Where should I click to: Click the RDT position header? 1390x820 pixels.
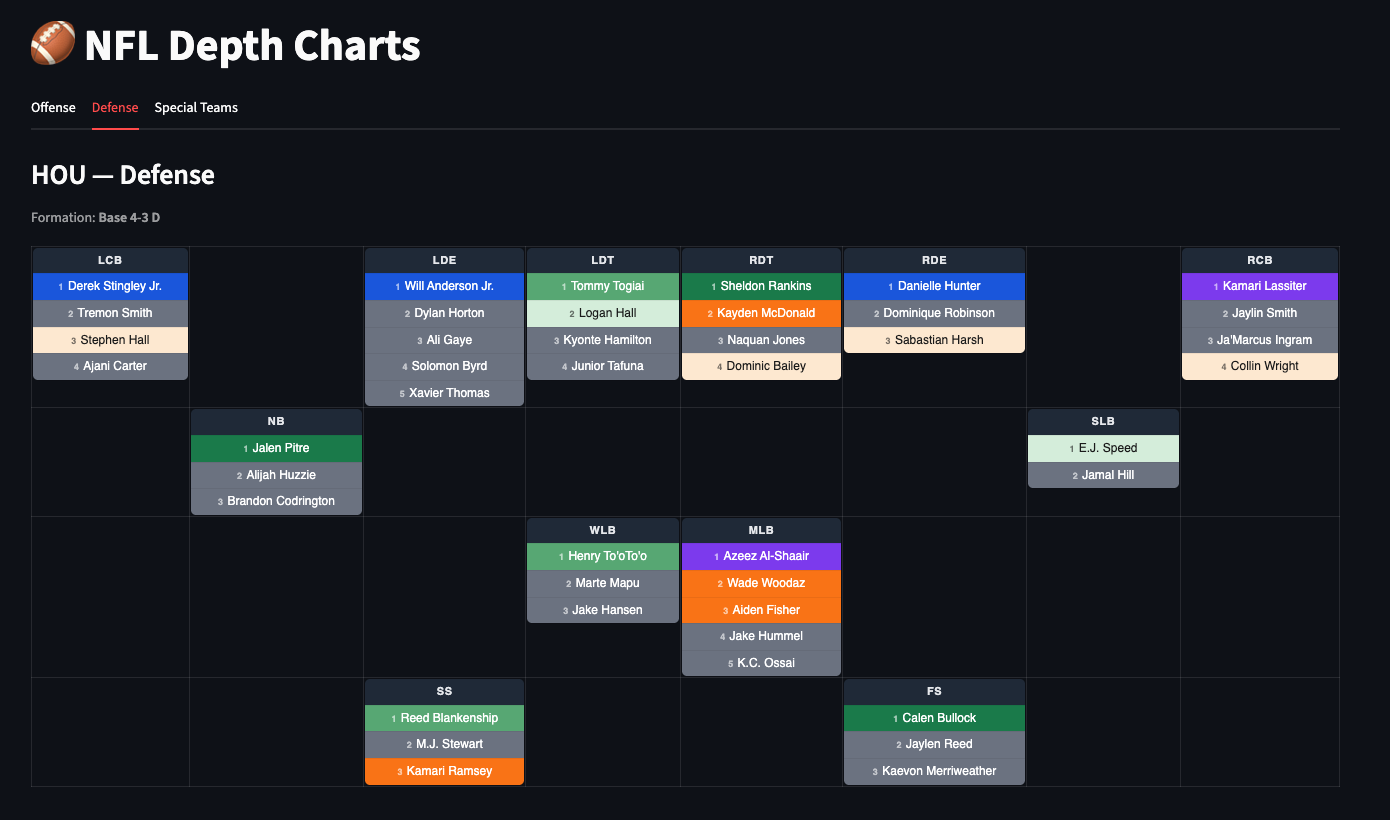(761, 260)
